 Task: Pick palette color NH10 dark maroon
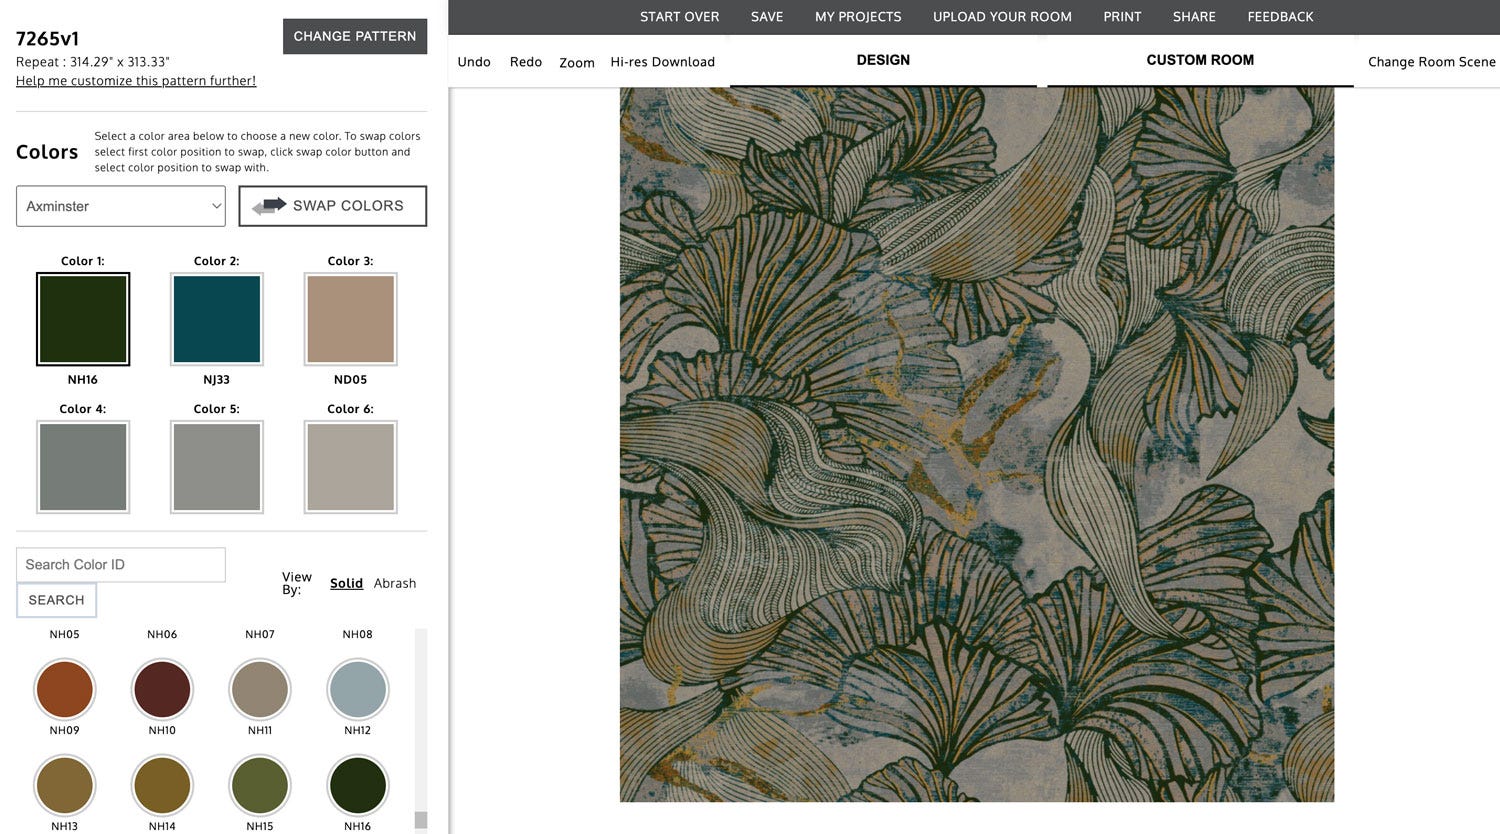(x=162, y=689)
